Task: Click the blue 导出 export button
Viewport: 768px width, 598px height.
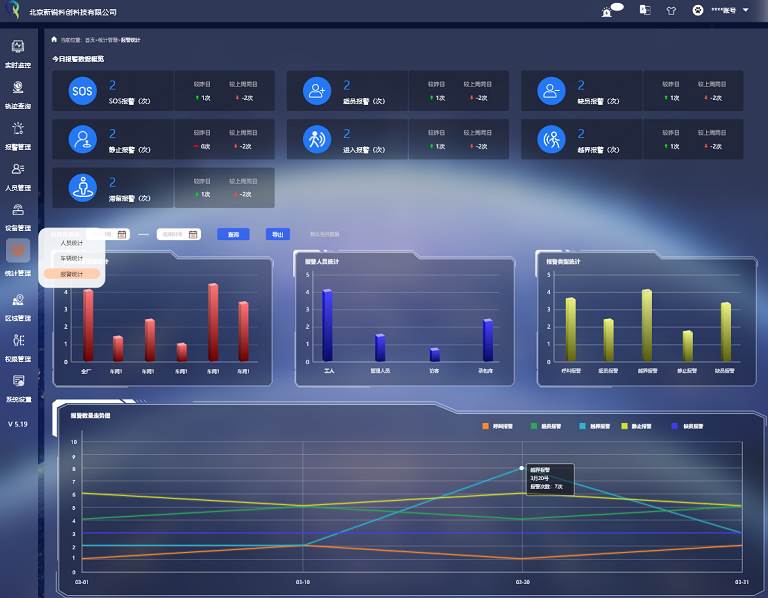Action: [278, 235]
